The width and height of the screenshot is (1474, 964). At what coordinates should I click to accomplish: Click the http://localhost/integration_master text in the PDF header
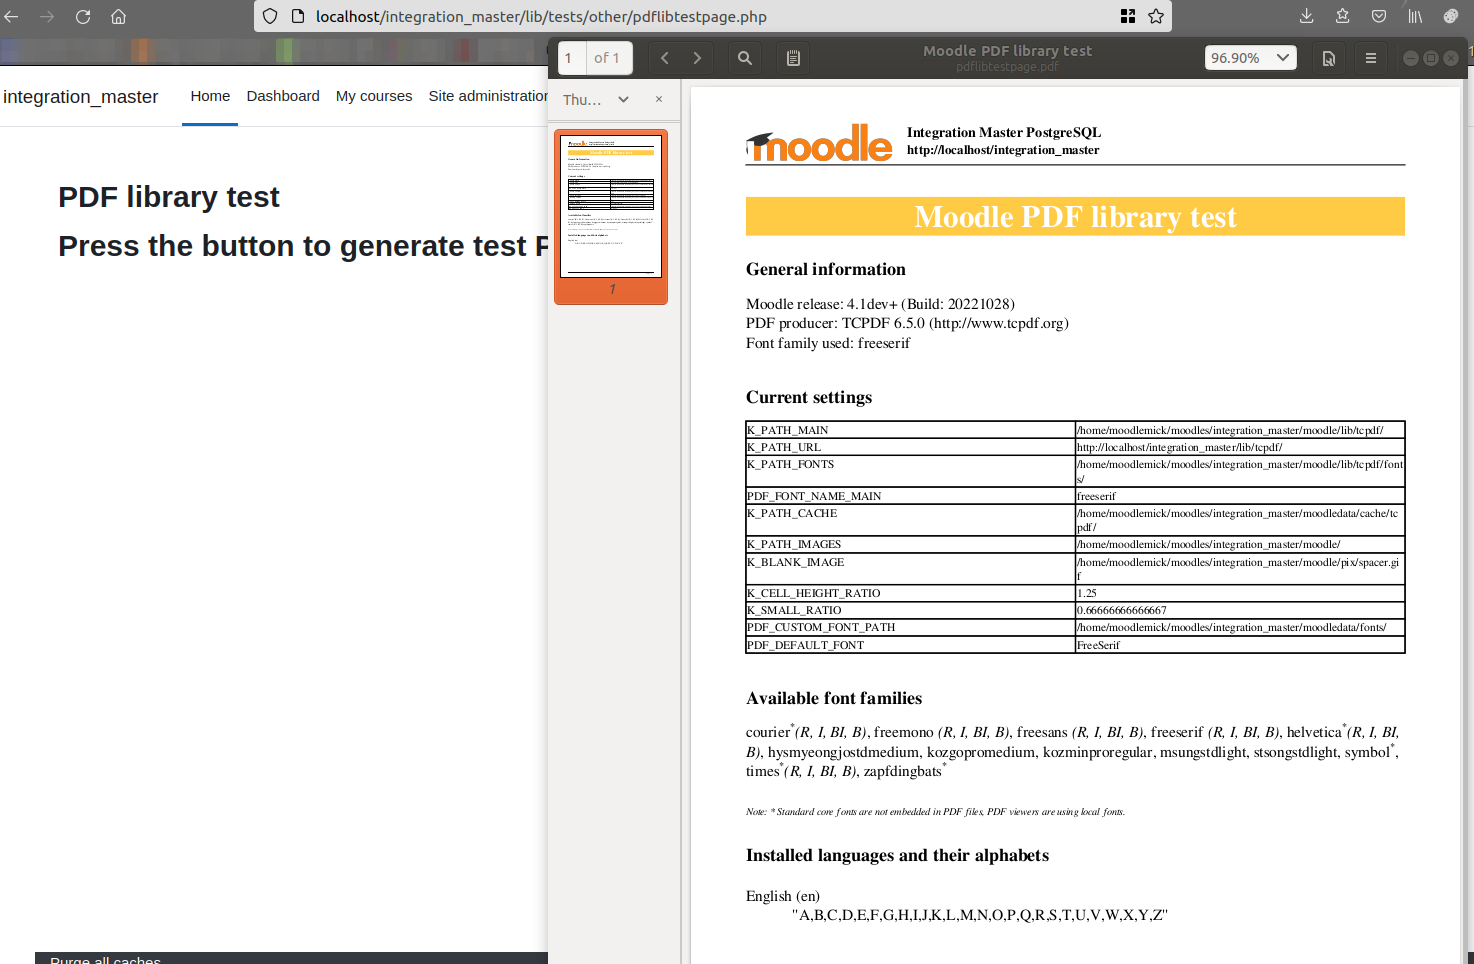point(1003,150)
